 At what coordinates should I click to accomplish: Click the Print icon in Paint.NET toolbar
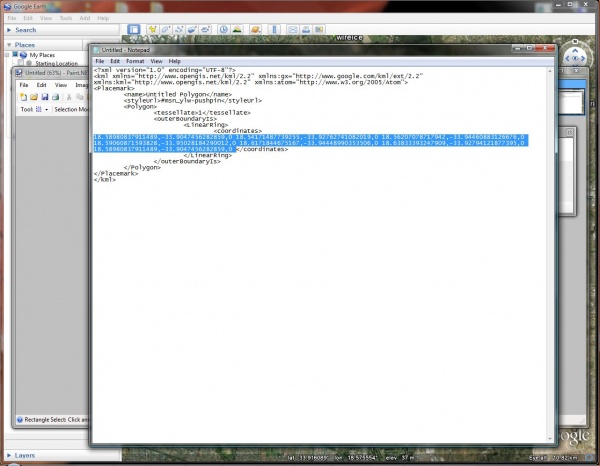tap(55, 97)
